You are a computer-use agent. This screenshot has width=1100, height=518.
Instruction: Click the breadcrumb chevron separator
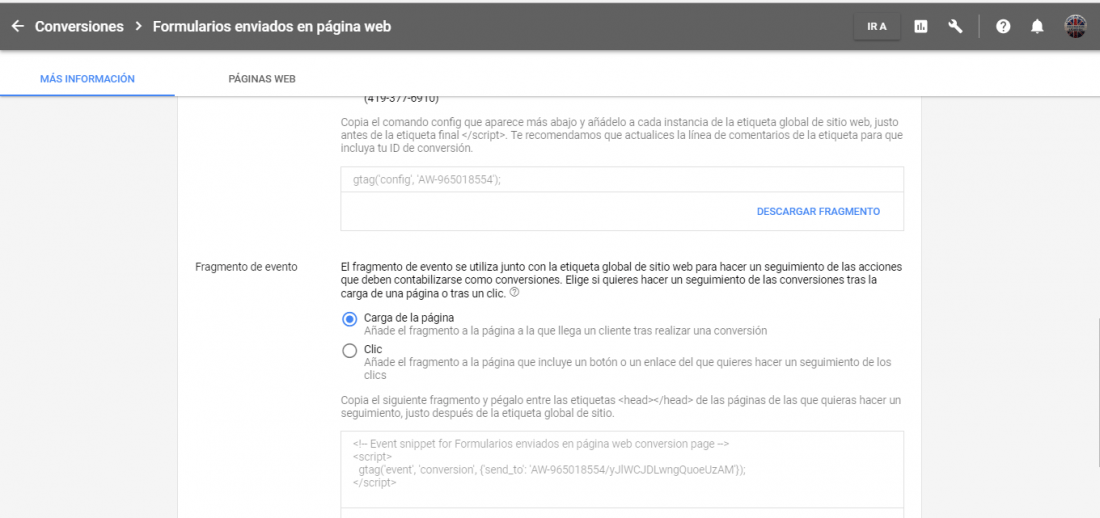point(138,27)
